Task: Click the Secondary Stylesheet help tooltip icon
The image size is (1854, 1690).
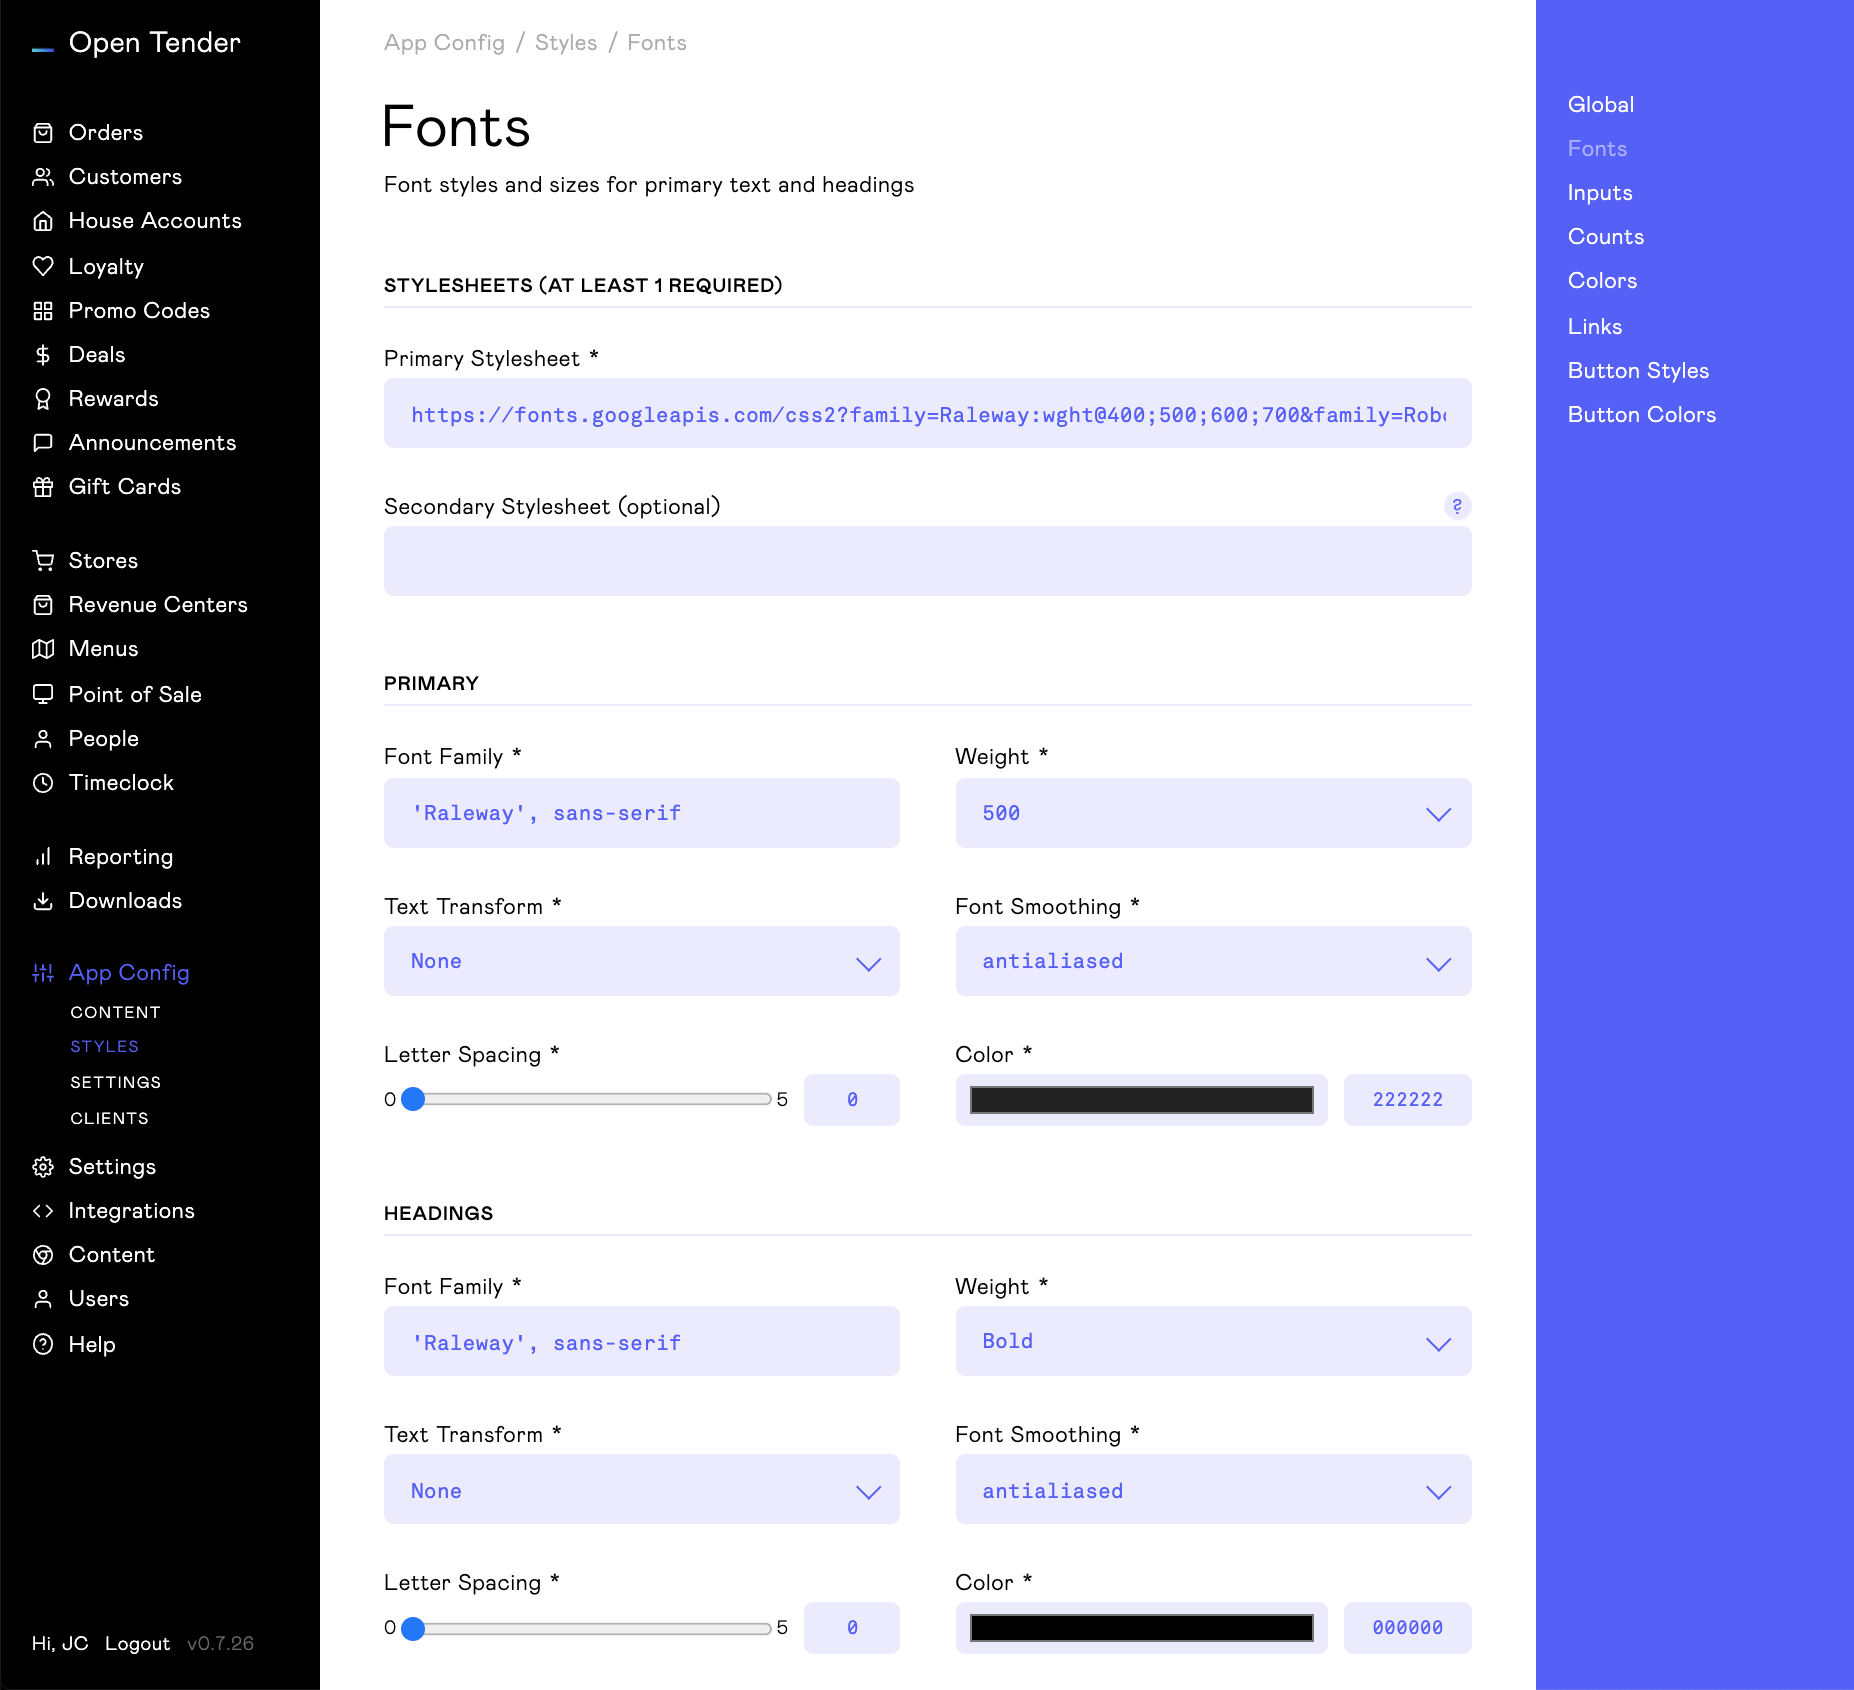Action: tap(1457, 507)
